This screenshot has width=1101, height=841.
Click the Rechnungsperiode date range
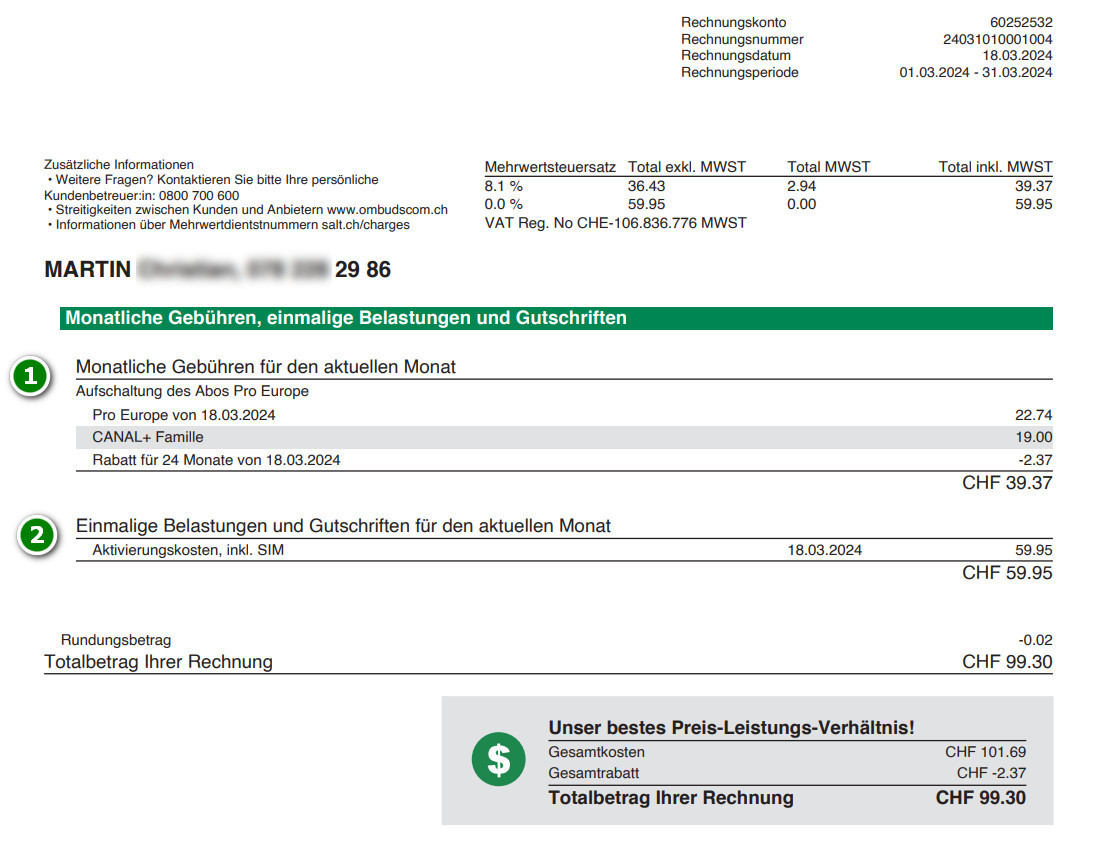tap(975, 72)
